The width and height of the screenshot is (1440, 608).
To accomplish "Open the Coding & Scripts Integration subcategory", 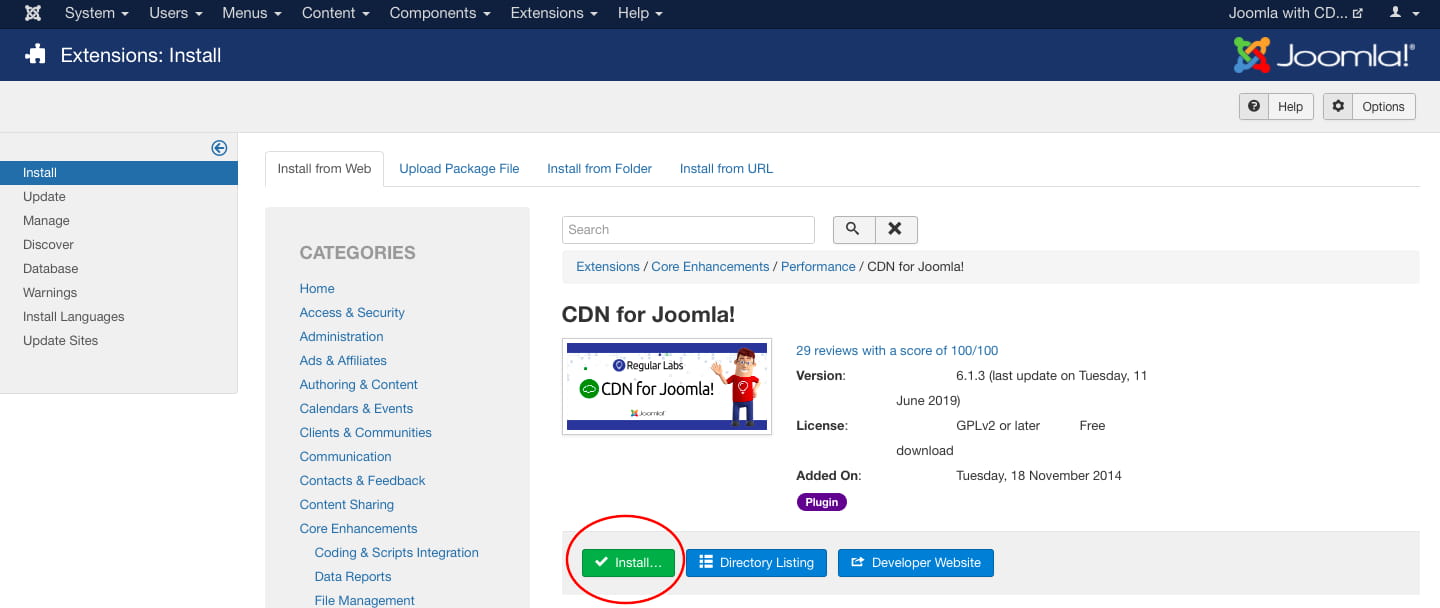I will click(x=397, y=553).
